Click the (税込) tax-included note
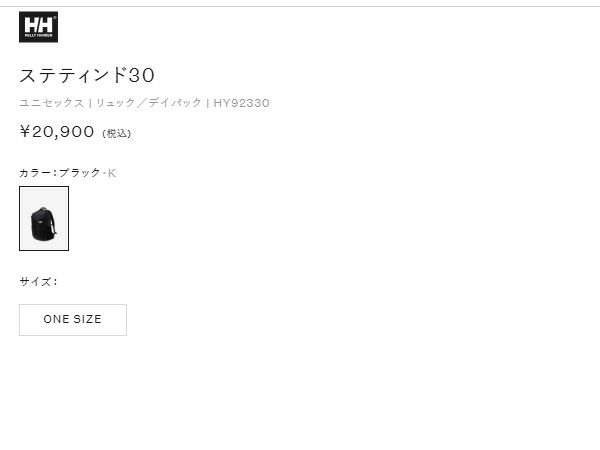Image resolution: width=600 pixels, height=450 pixels. click(117, 133)
